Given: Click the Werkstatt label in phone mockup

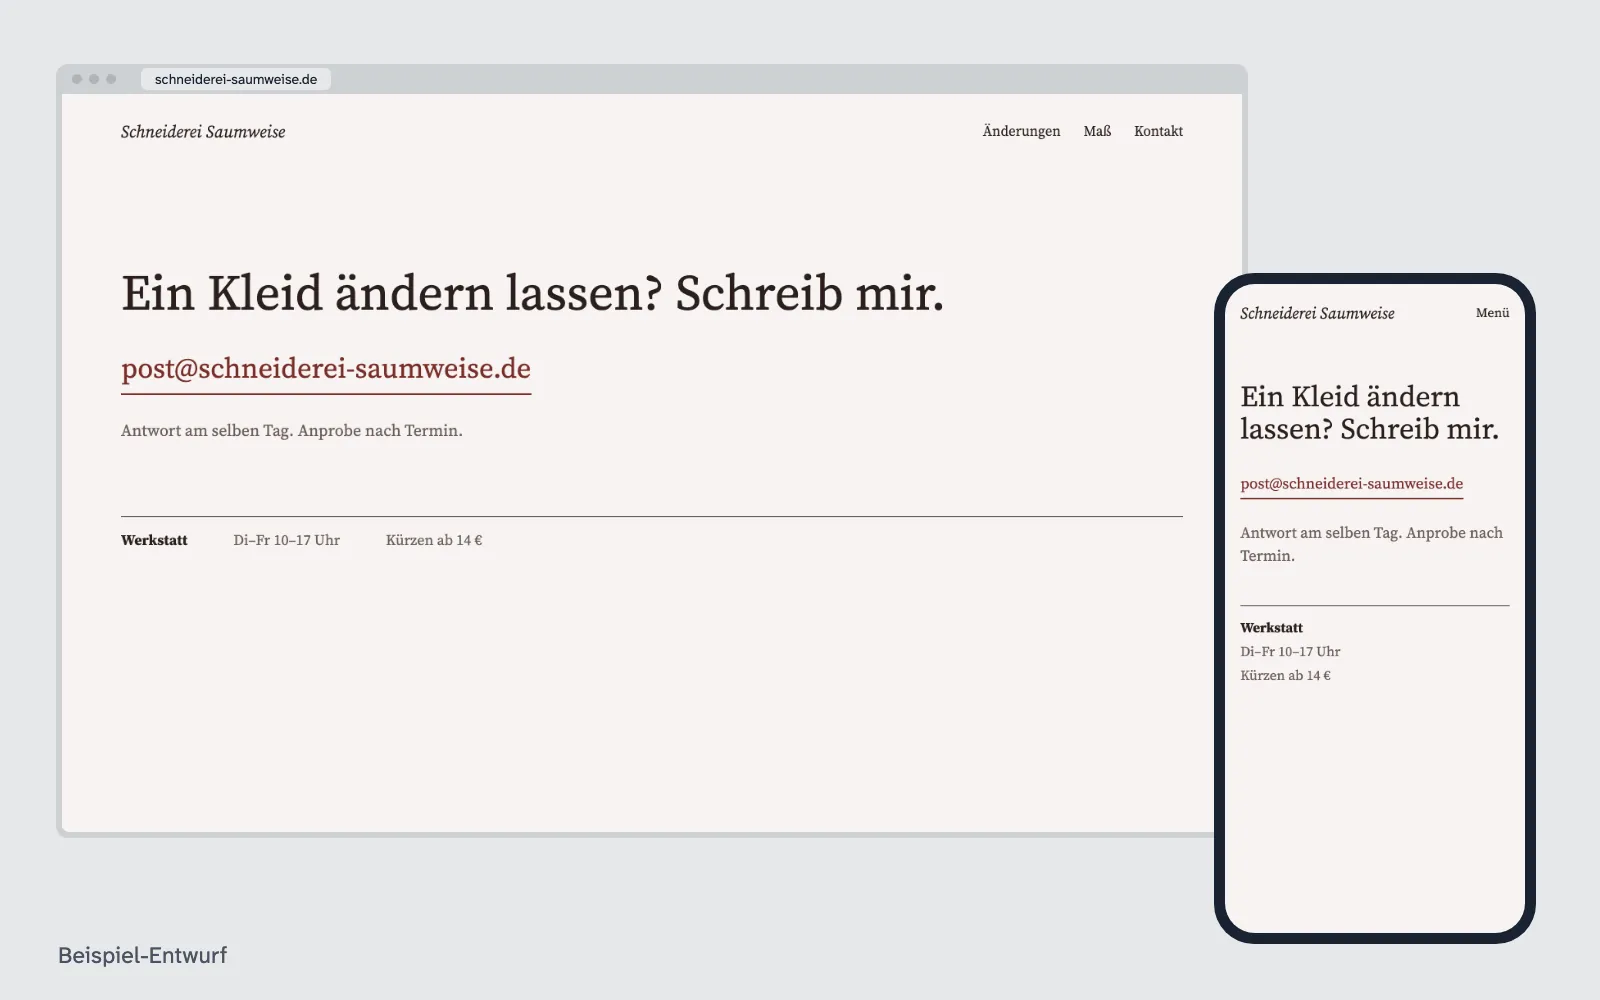Looking at the screenshot, I should coord(1271,628).
